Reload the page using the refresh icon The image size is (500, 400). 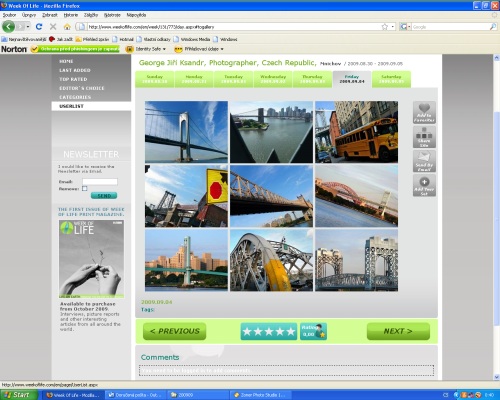point(39,27)
